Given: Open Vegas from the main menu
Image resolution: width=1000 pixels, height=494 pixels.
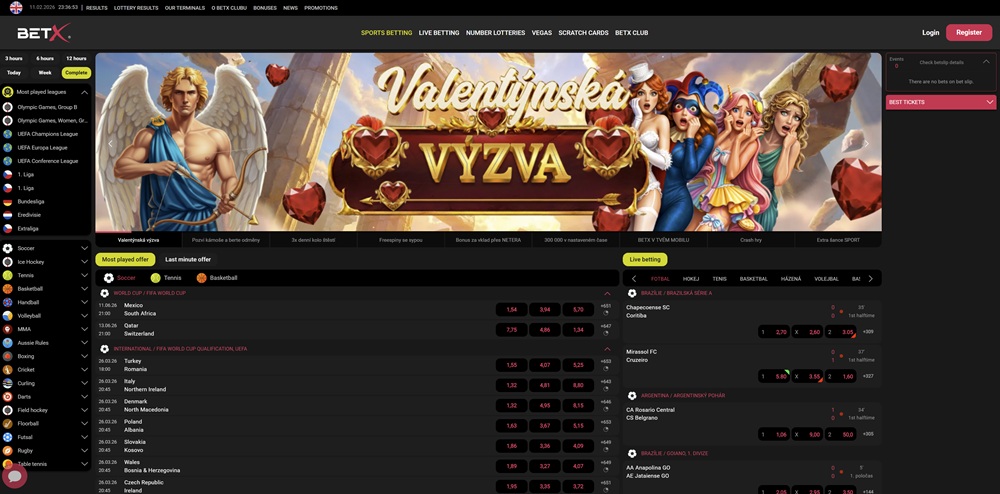Looking at the screenshot, I should (542, 33).
